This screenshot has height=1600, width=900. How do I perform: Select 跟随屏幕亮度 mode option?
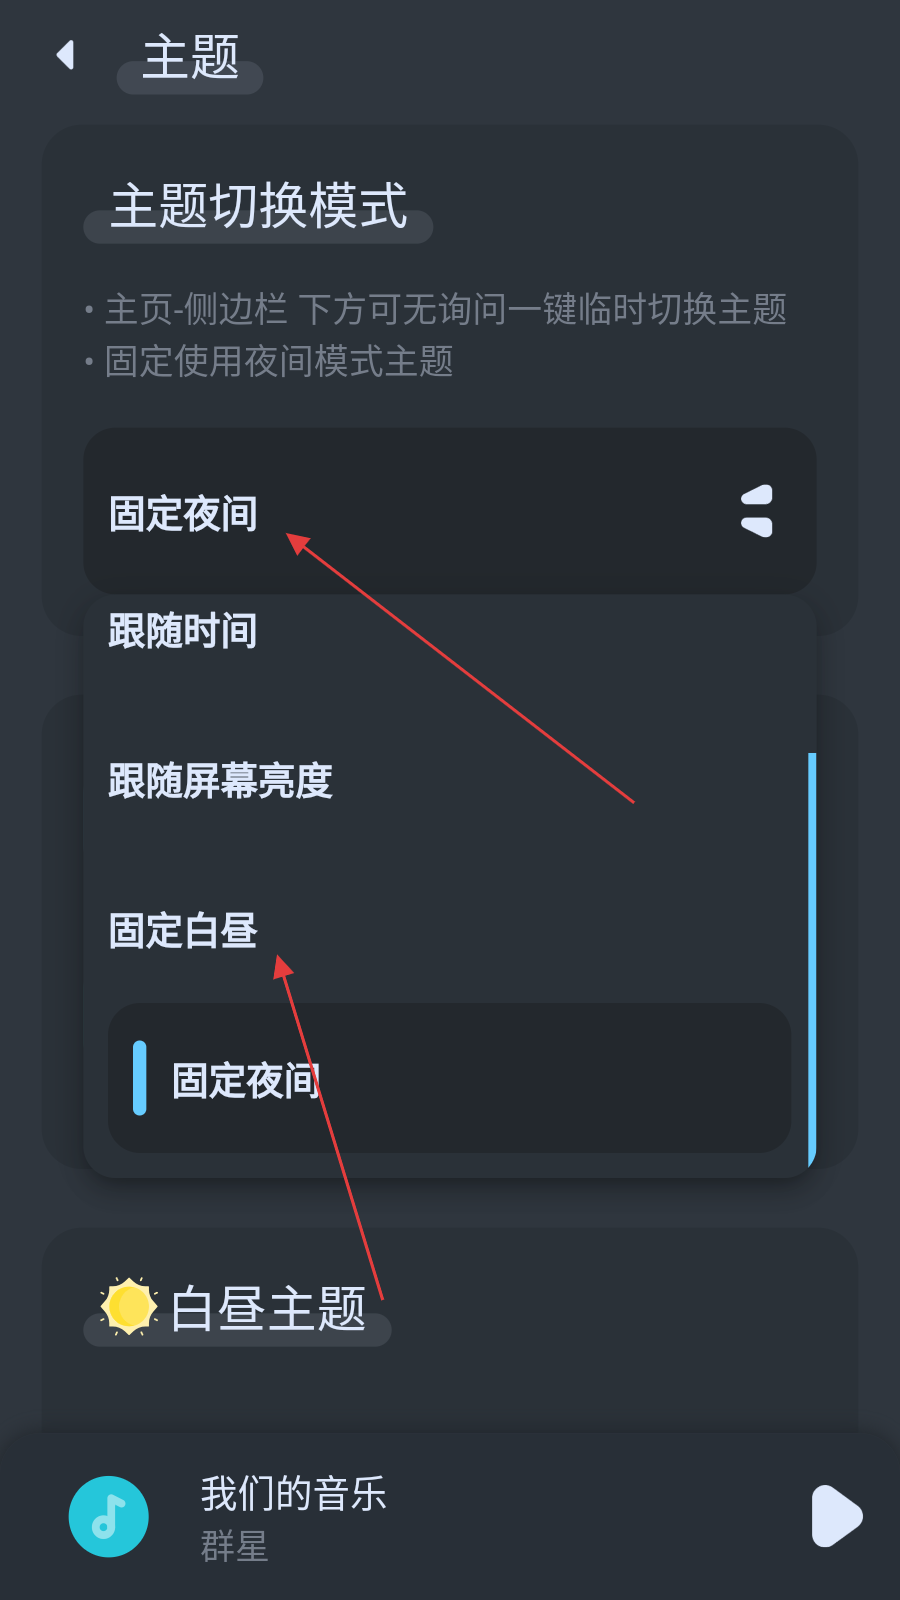pyautogui.click(x=450, y=781)
